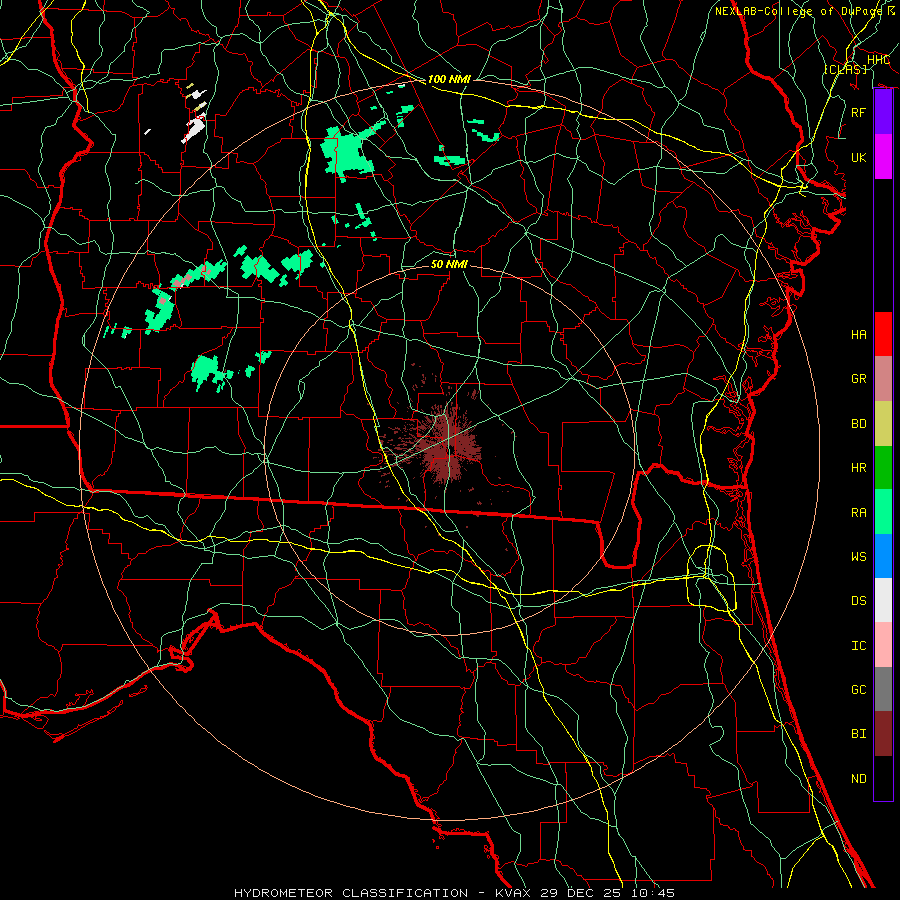This screenshot has width=900, height=900.
Task: Click the [CLAS] units label
Action: click(x=845, y=69)
